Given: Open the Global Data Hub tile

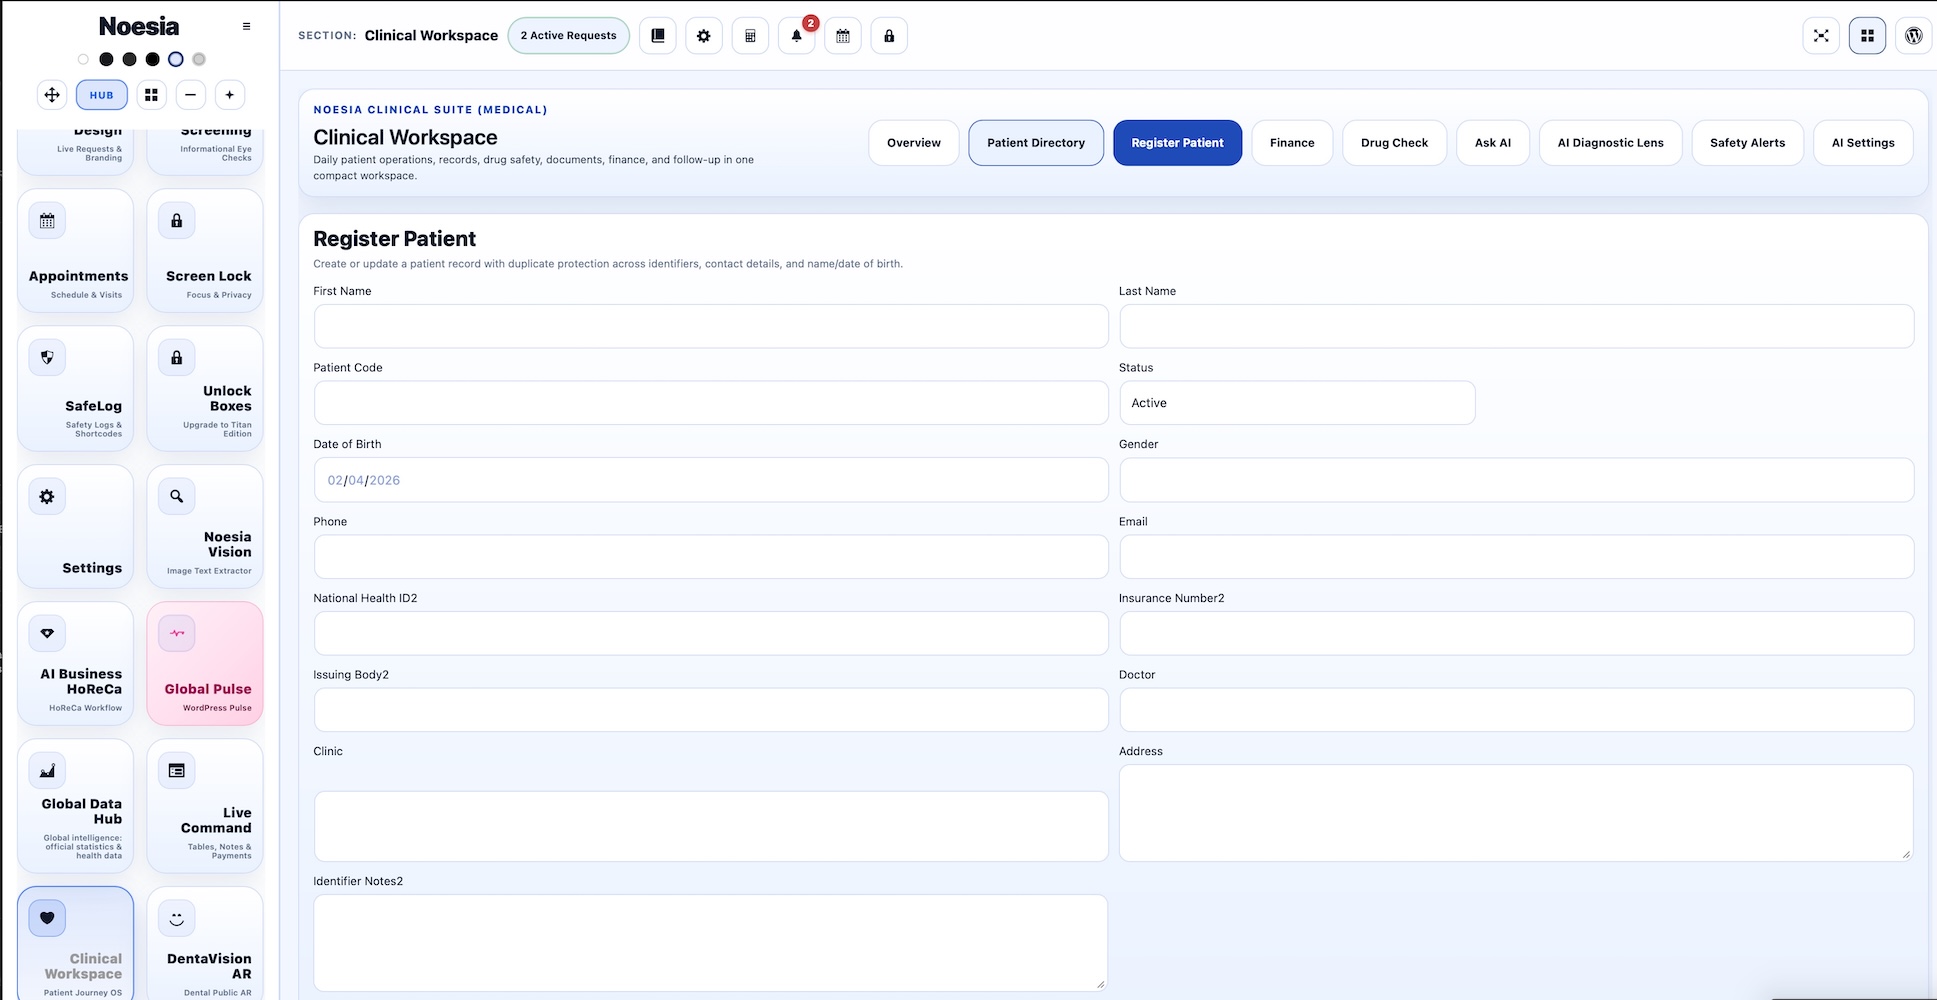Looking at the screenshot, I should 75,806.
